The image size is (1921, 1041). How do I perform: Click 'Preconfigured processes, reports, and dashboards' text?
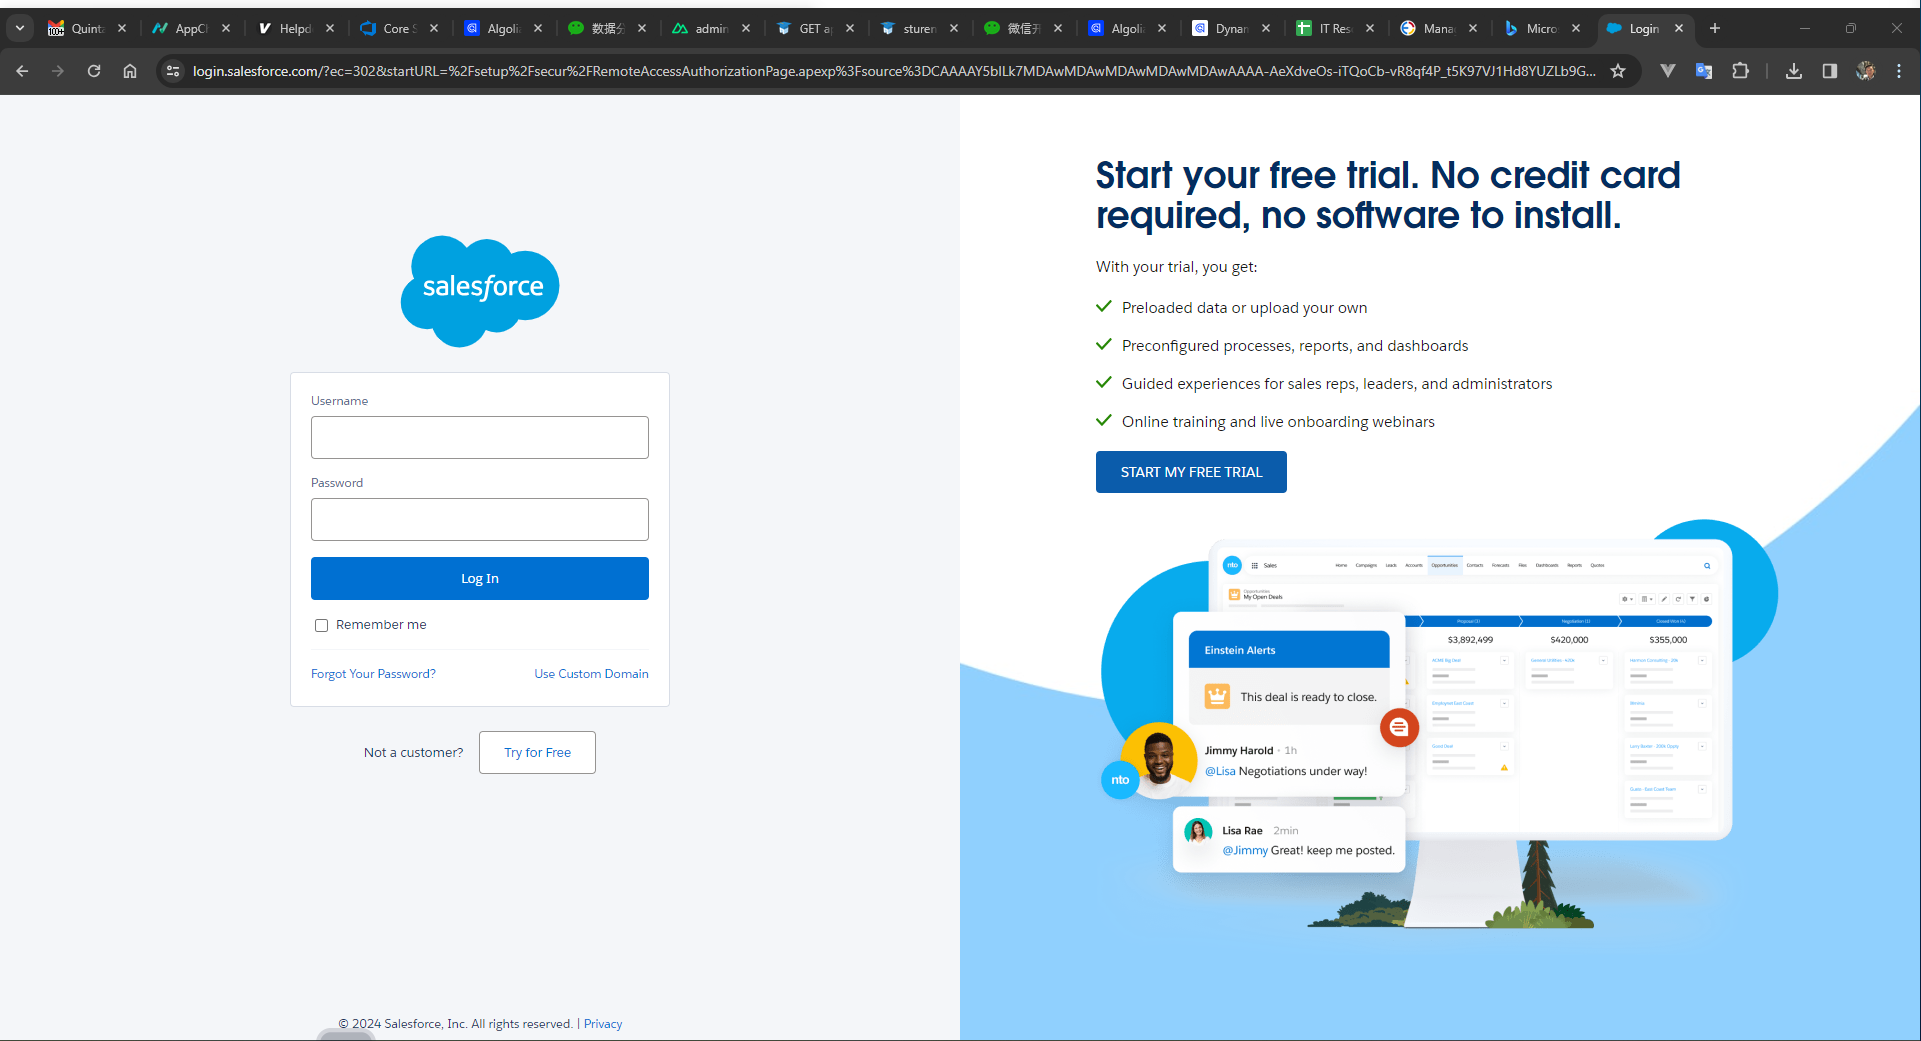click(1295, 346)
